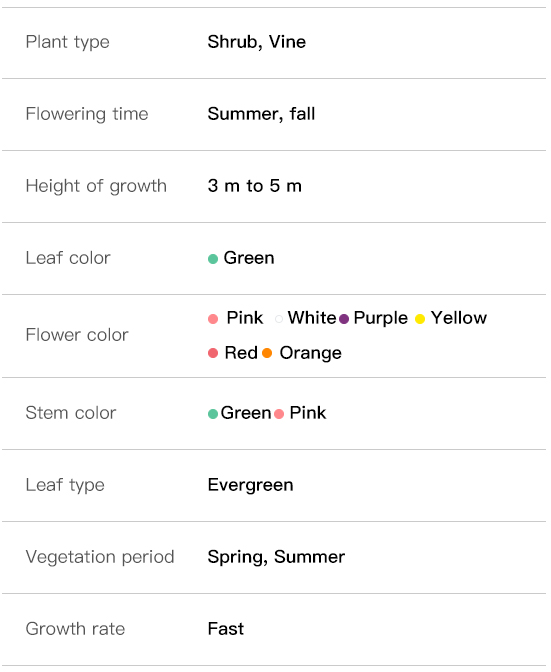Click the Summer, fall value
The image size is (551, 672).
coord(261,114)
